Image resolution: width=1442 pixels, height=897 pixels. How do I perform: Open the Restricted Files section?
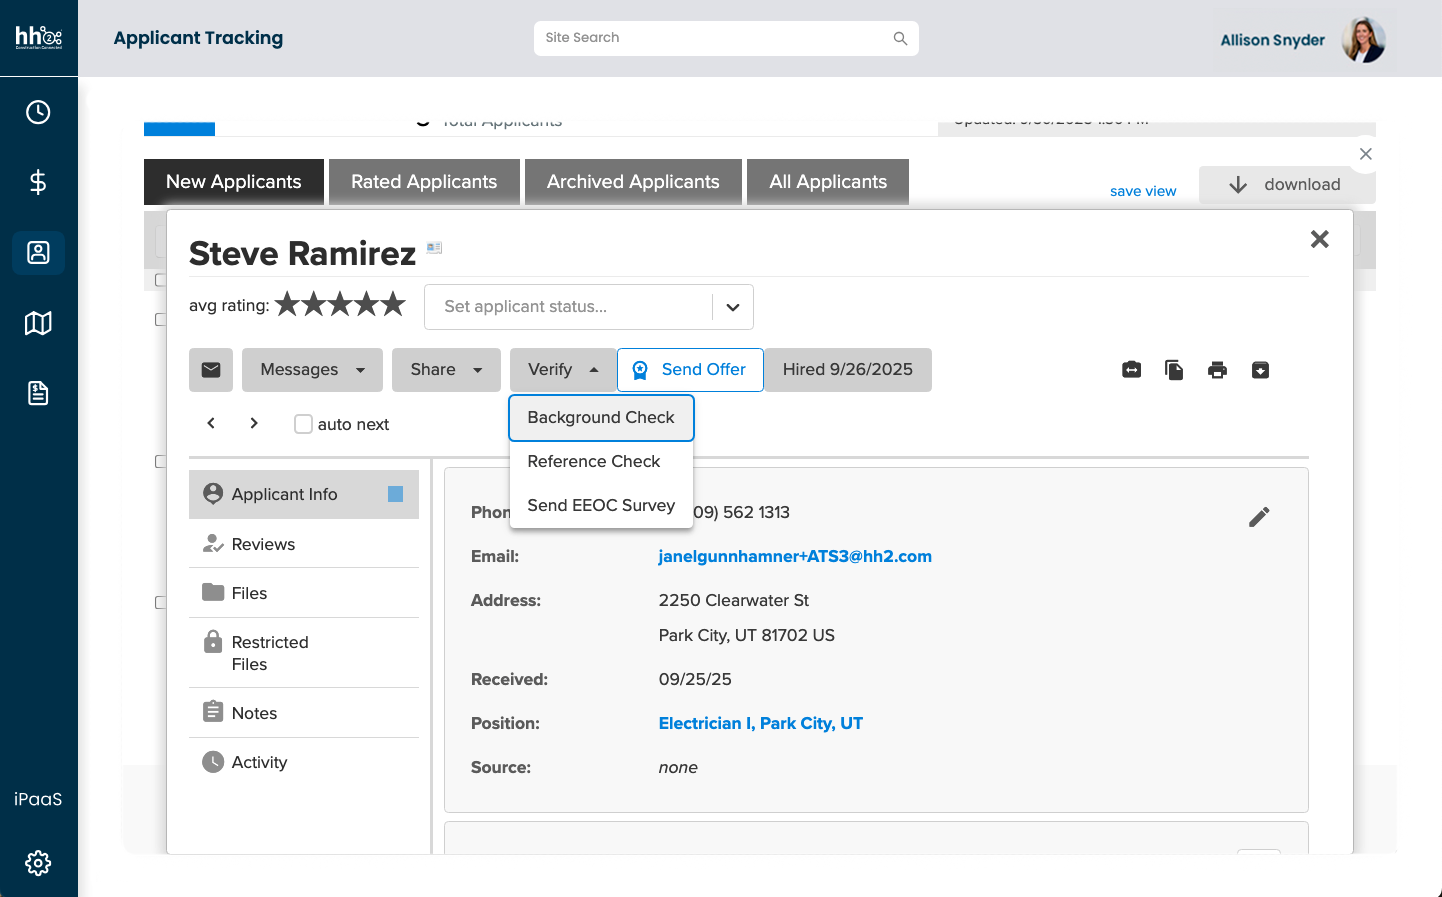270,653
